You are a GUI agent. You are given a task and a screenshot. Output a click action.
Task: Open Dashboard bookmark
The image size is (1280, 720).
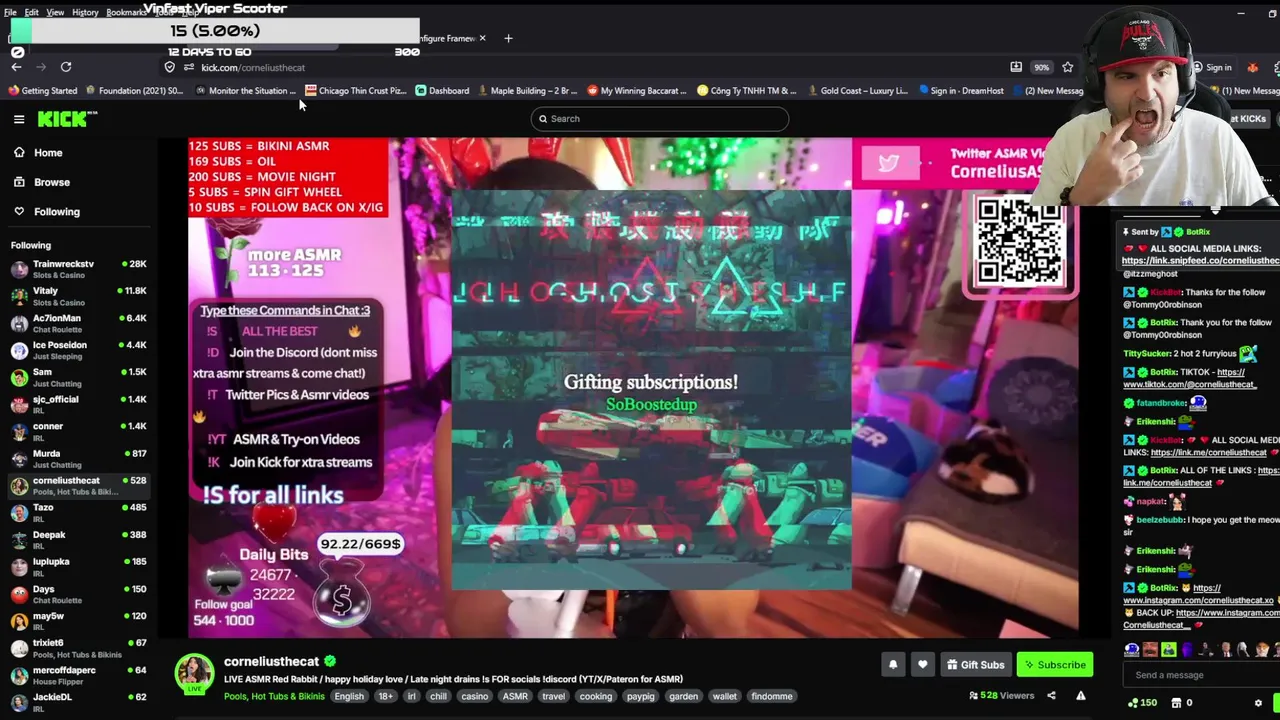click(442, 91)
